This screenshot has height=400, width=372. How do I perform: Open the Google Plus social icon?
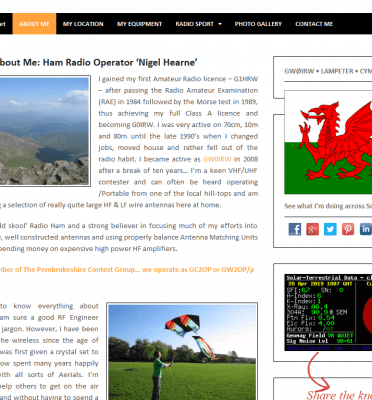[x=312, y=229]
